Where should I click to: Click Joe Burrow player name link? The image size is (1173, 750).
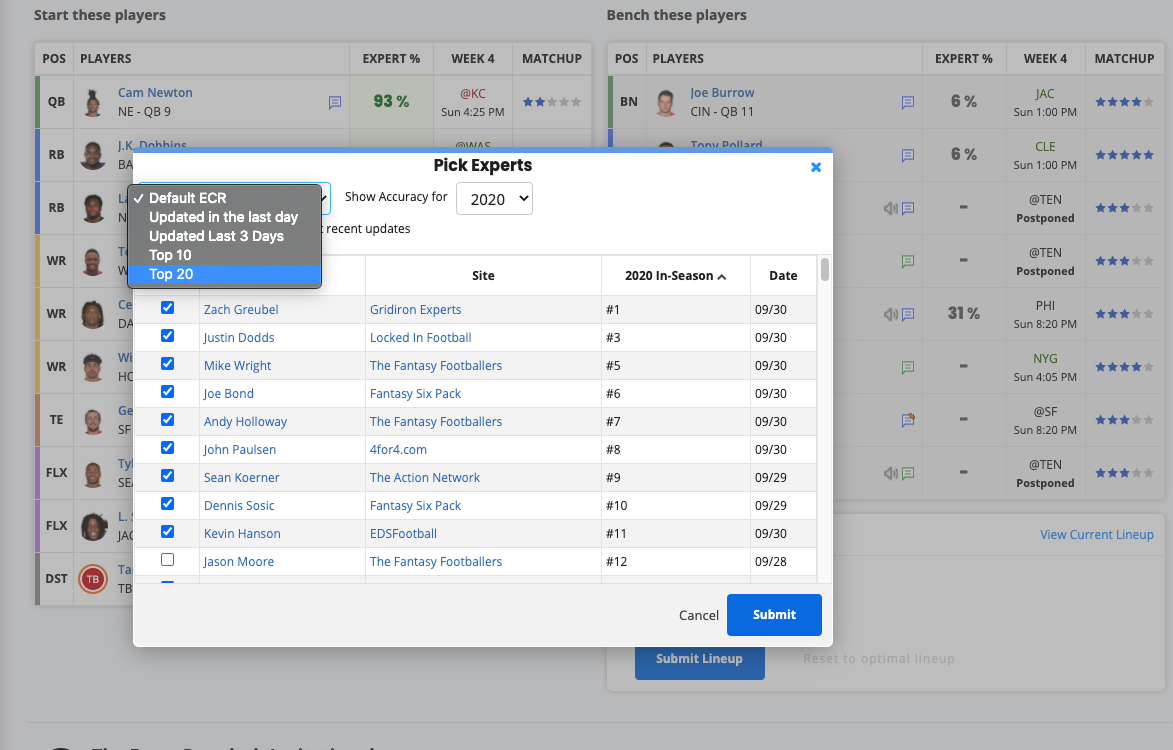click(722, 93)
